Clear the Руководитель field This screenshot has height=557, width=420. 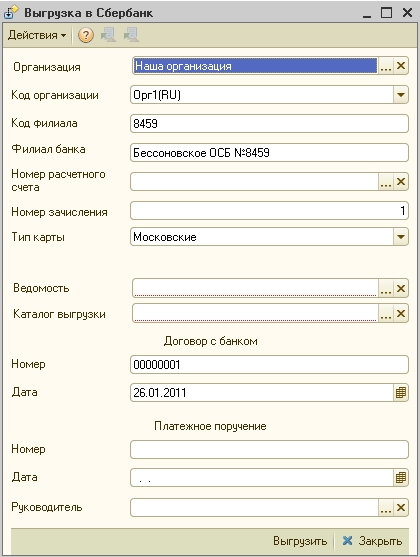click(401, 508)
